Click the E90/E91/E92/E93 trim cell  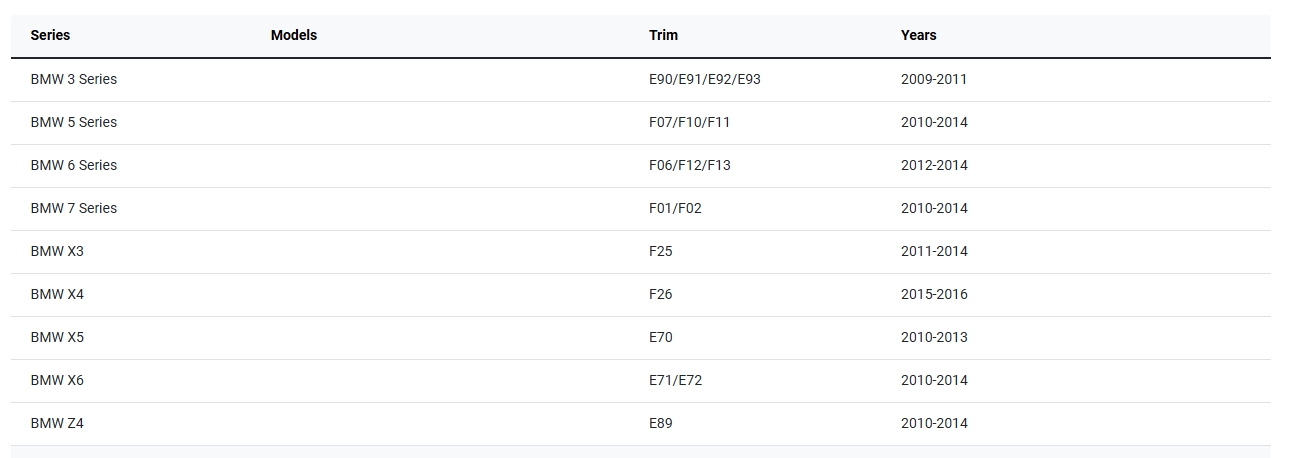(x=704, y=79)
